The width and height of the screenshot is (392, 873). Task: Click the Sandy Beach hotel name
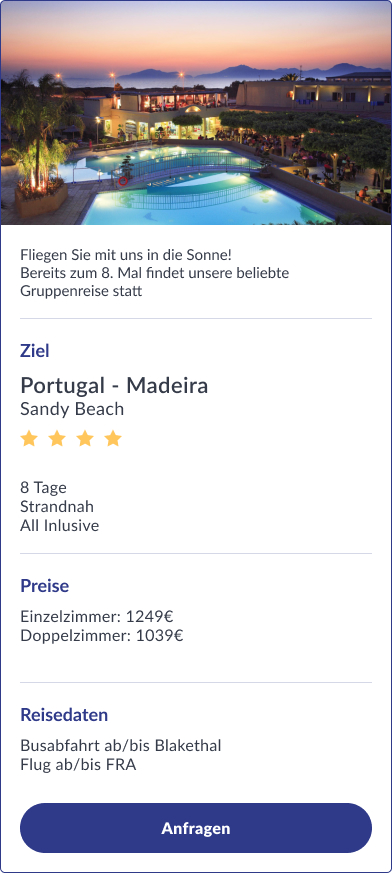point(72,409)
